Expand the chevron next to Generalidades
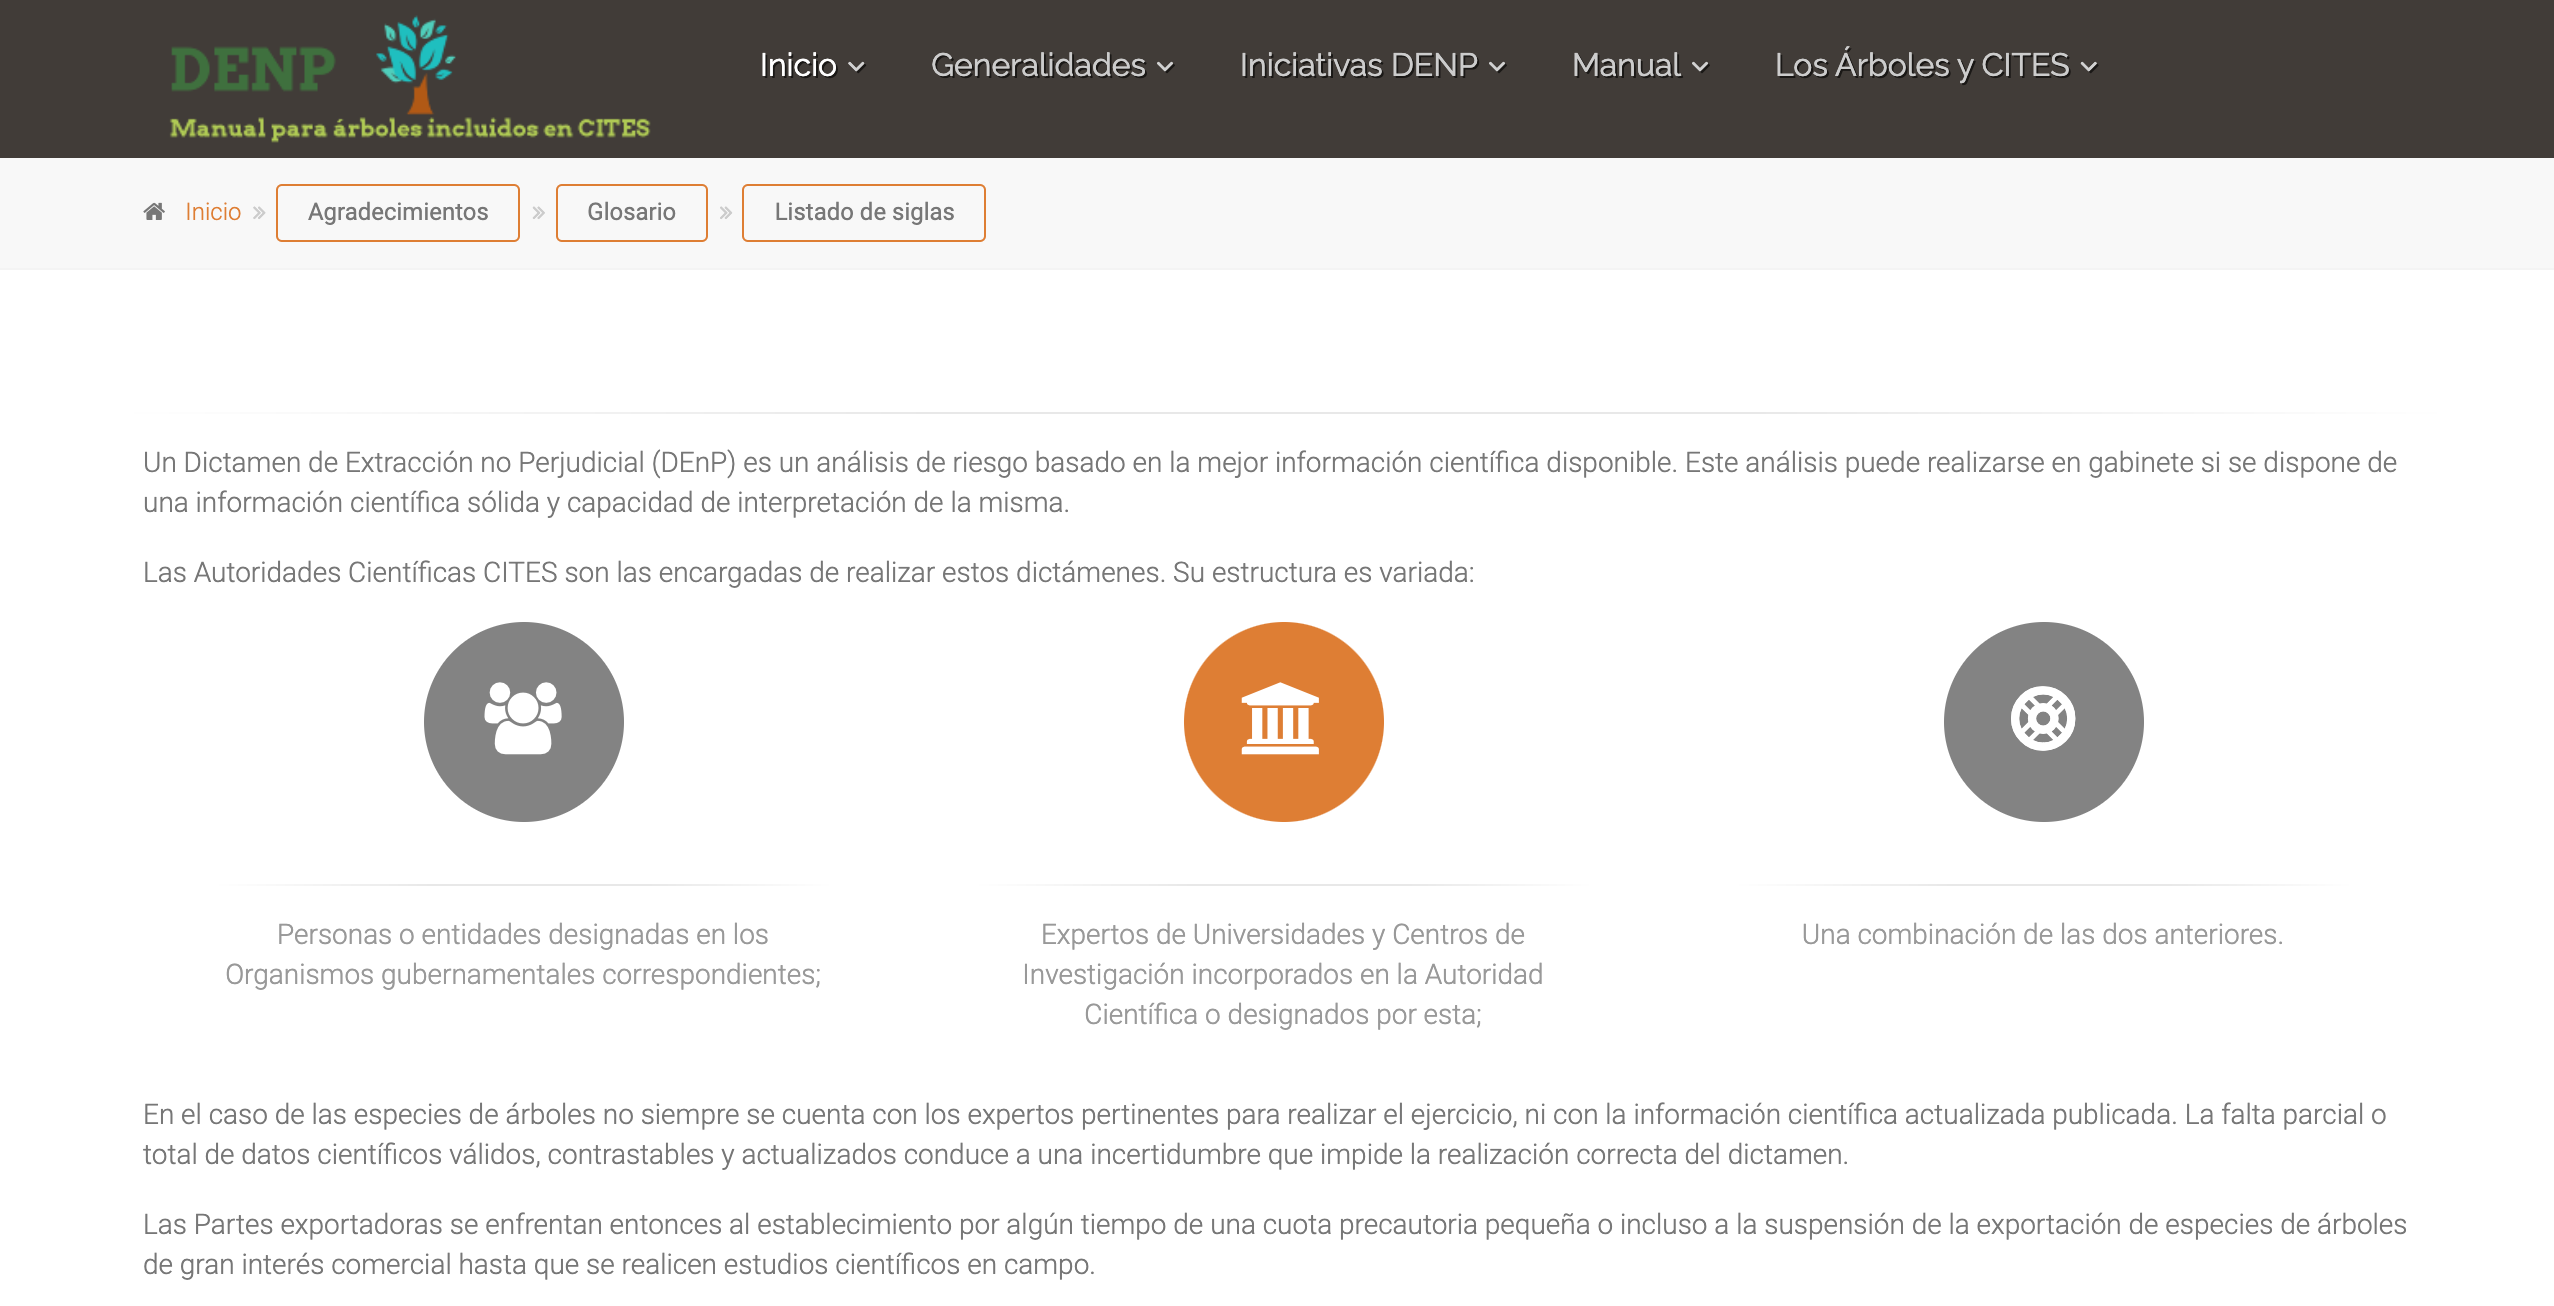 click(x=1165, y=67)
